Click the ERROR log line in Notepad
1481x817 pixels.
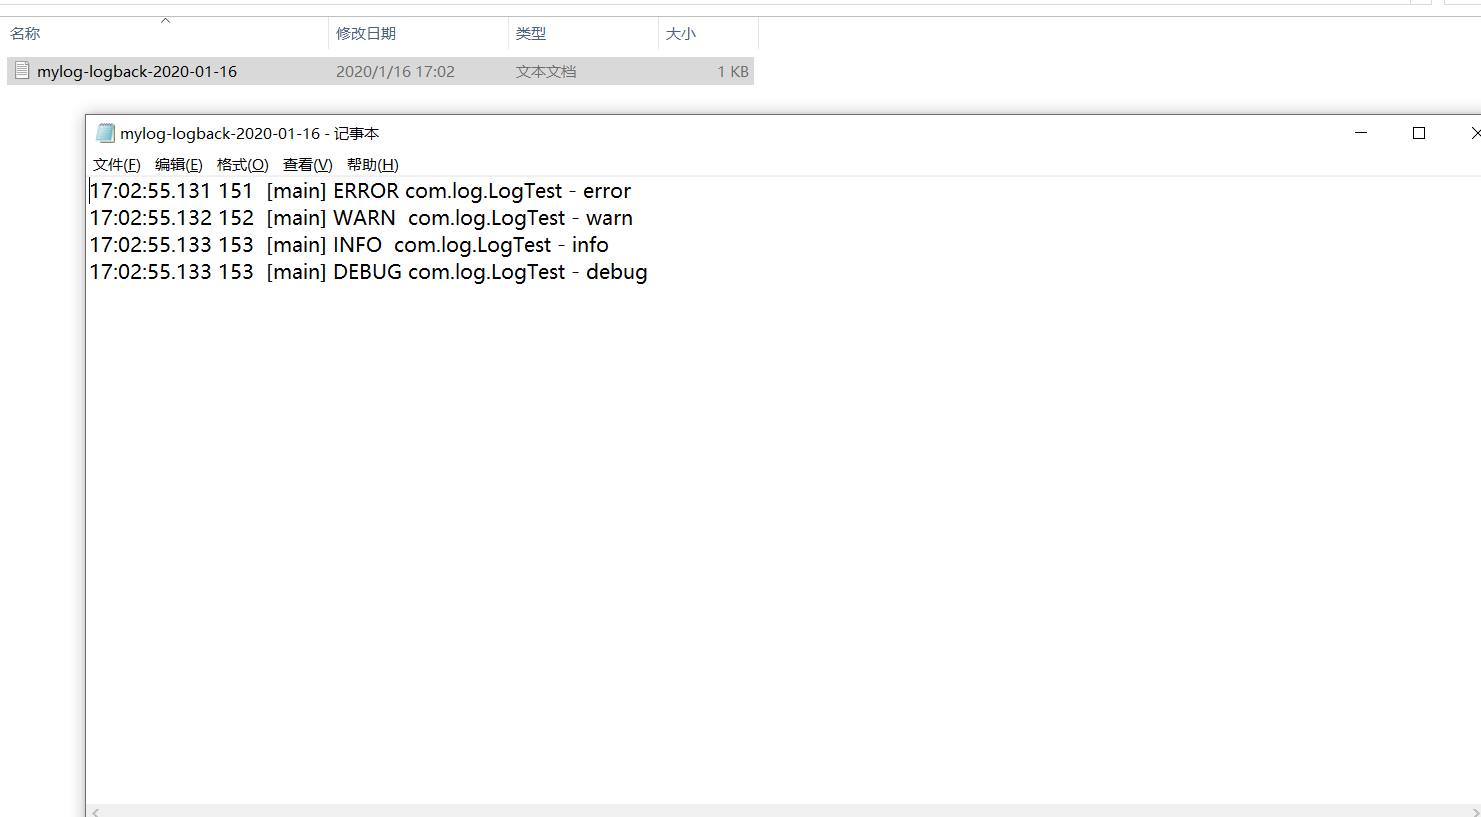[361, 191]
